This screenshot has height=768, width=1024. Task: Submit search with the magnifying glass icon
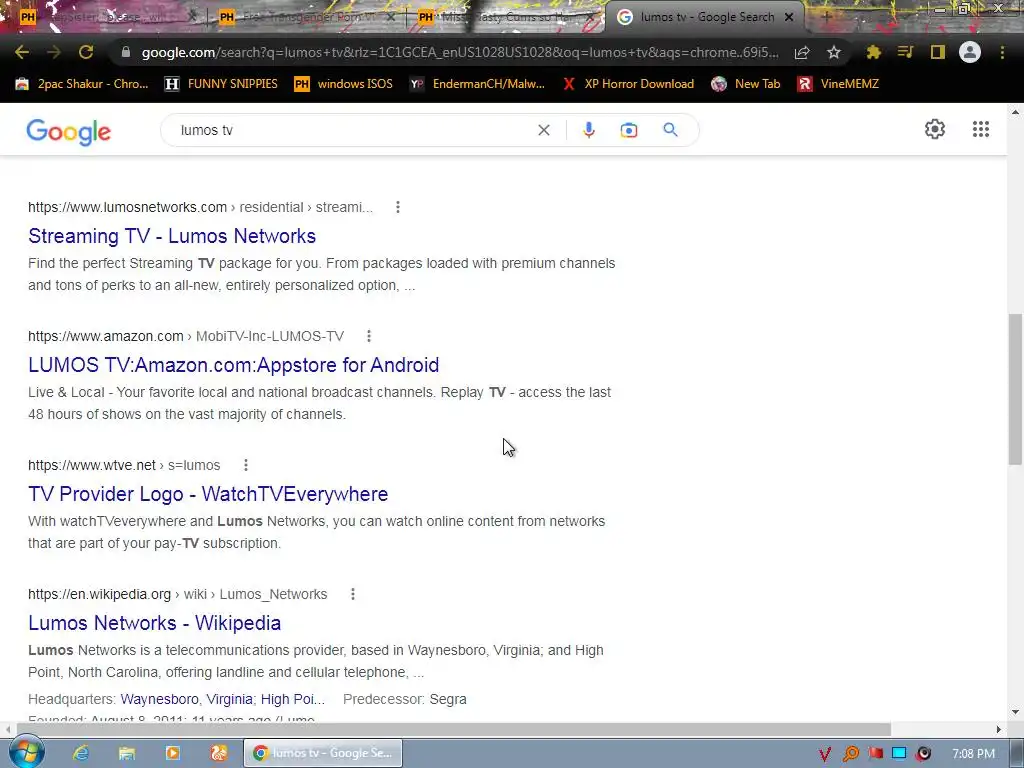tap(670, 130)
